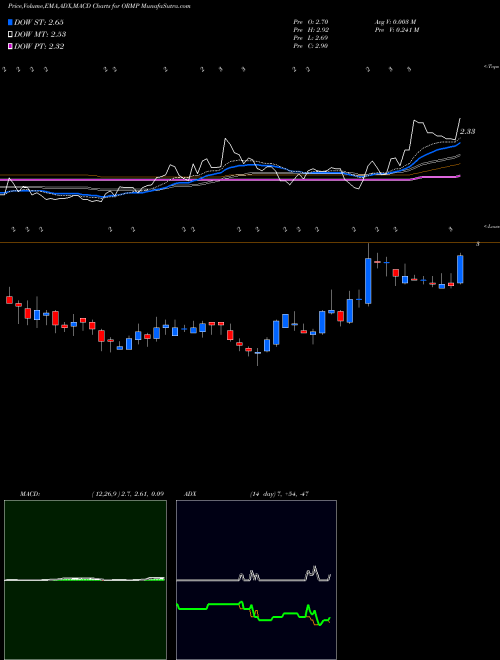The width and height of the screenshot is (500, 660).
Task: Click the 'Tops' marker label at right edge
Action: (x=491, y=67)
